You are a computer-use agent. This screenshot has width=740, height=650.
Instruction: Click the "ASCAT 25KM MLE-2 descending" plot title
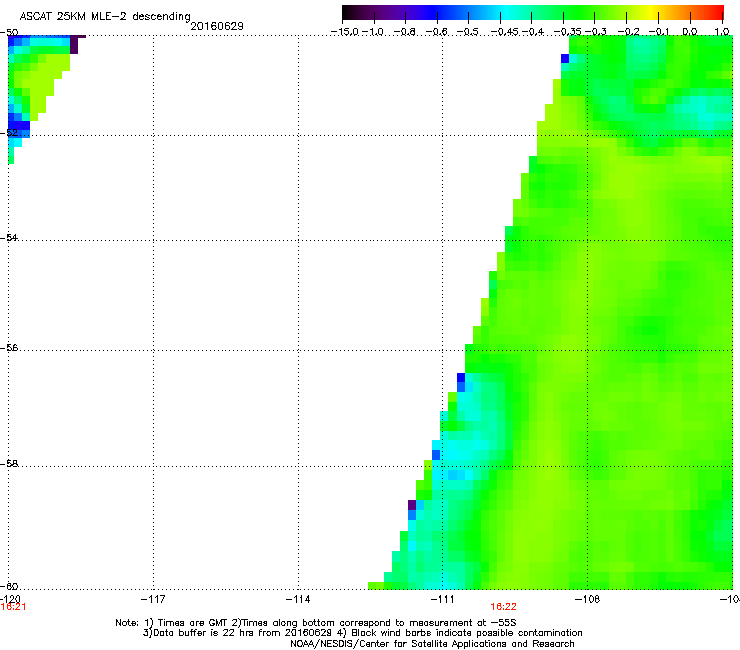point(105,16)
